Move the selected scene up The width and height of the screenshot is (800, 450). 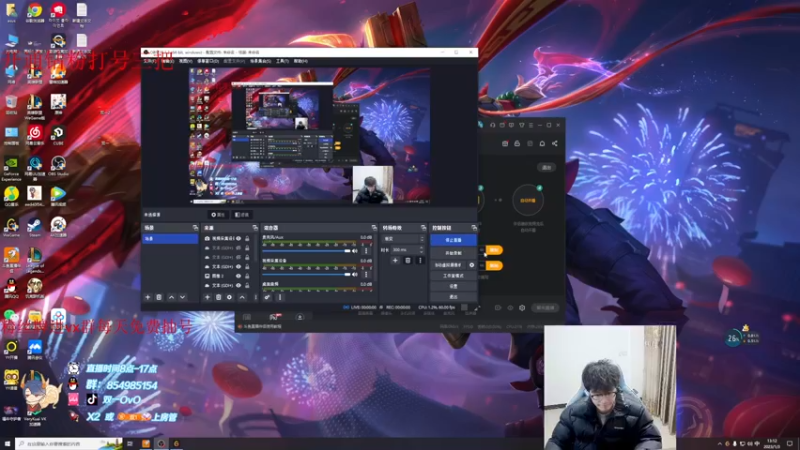pyautogui.click(x=171, y=297)
